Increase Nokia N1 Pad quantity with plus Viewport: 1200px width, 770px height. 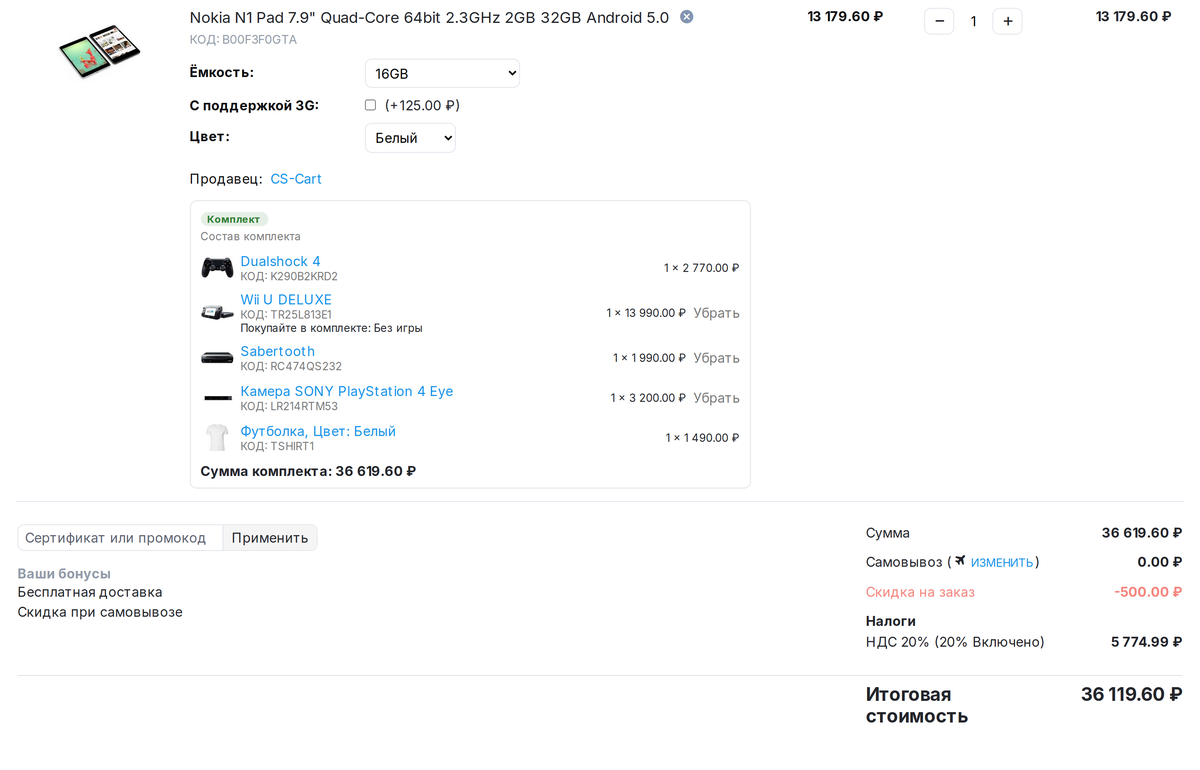1007,21
